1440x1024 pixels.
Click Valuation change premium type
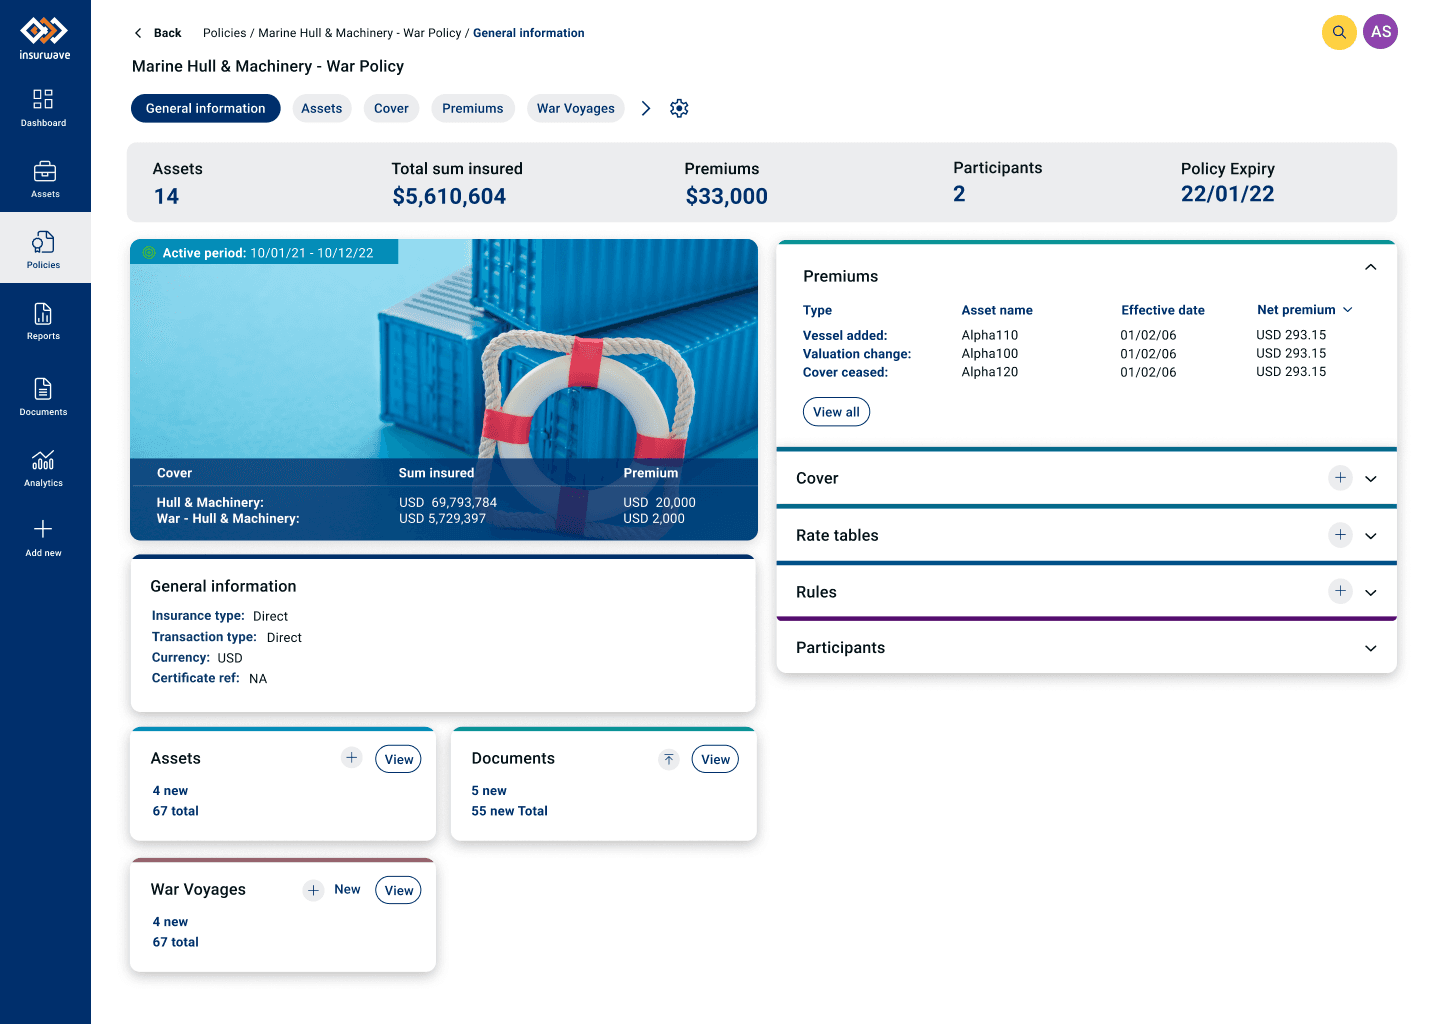[857, 354]
